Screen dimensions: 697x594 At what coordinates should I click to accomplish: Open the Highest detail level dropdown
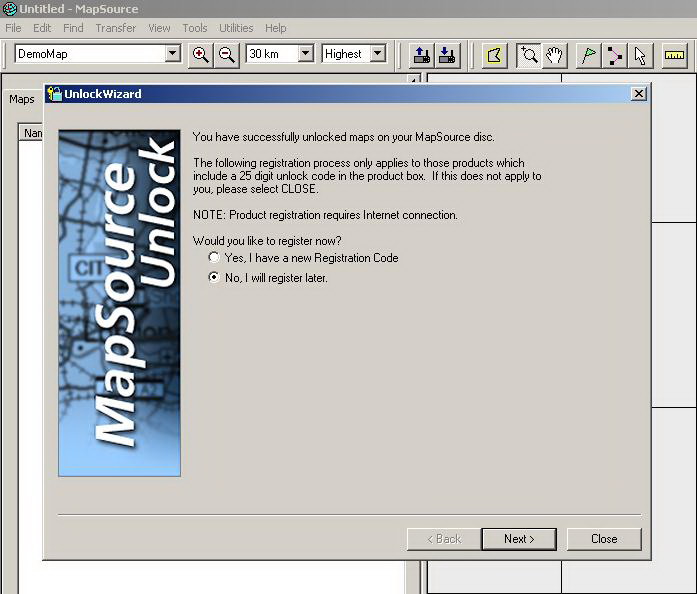[x=378, y=54]
